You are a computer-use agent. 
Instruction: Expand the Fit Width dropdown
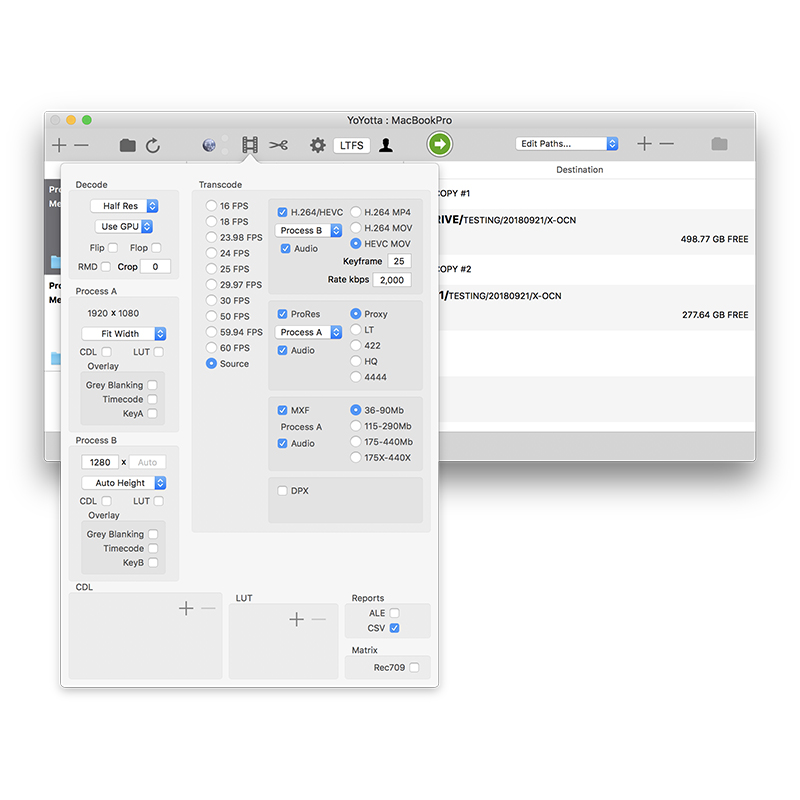(x=124, y=334)
